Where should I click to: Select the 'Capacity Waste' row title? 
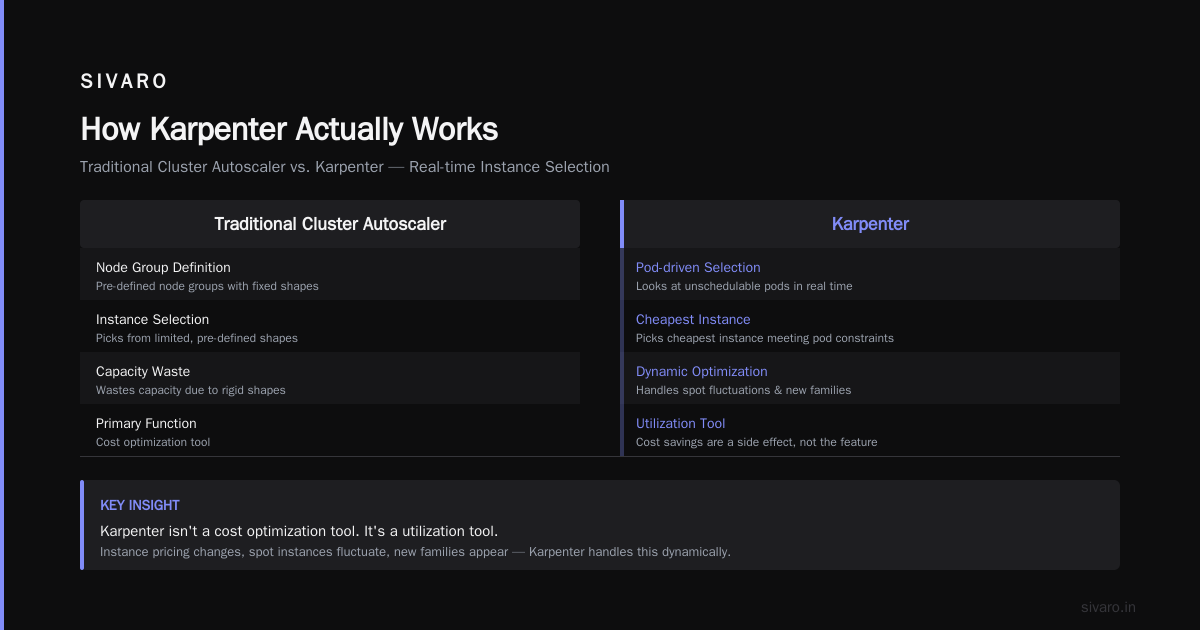click(143, 371)
